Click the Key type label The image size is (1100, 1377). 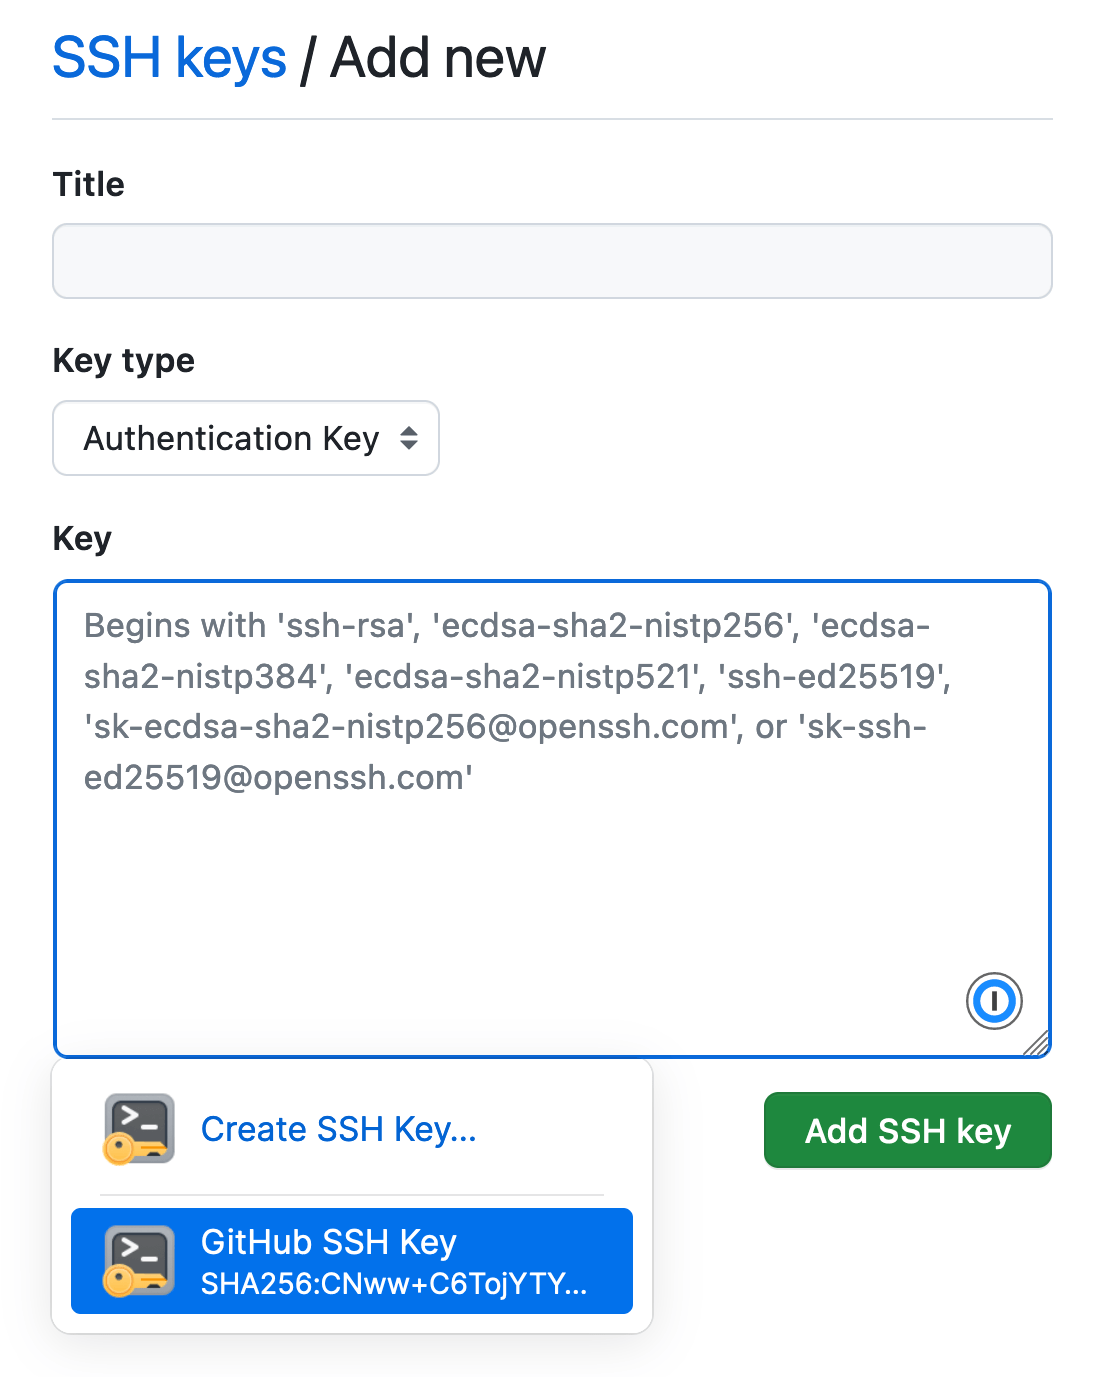124,360
